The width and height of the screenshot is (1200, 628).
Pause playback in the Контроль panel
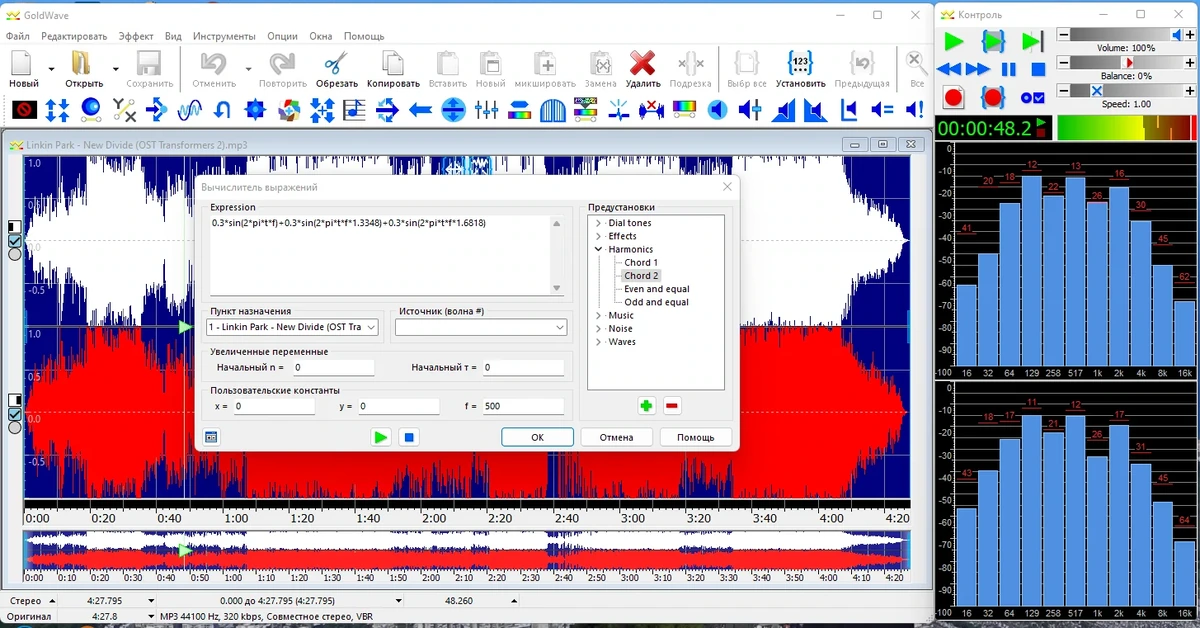coord(1008,69)
